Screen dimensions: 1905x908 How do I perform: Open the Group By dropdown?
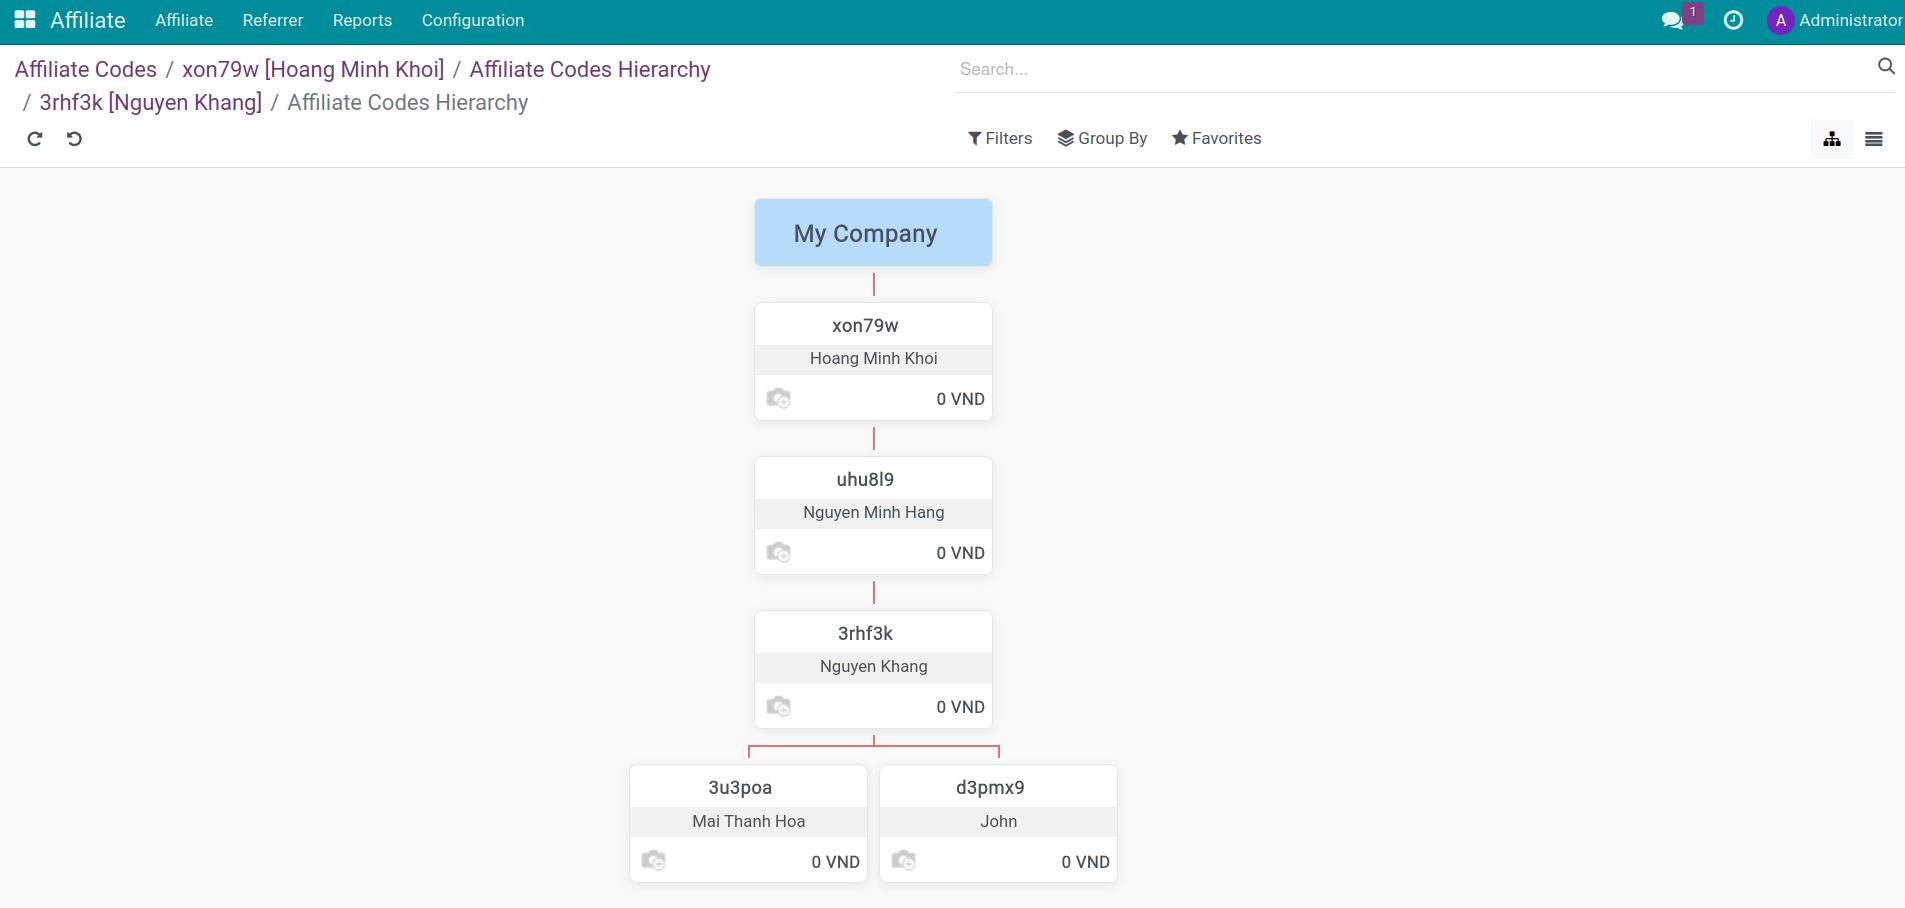(1102, 138)
